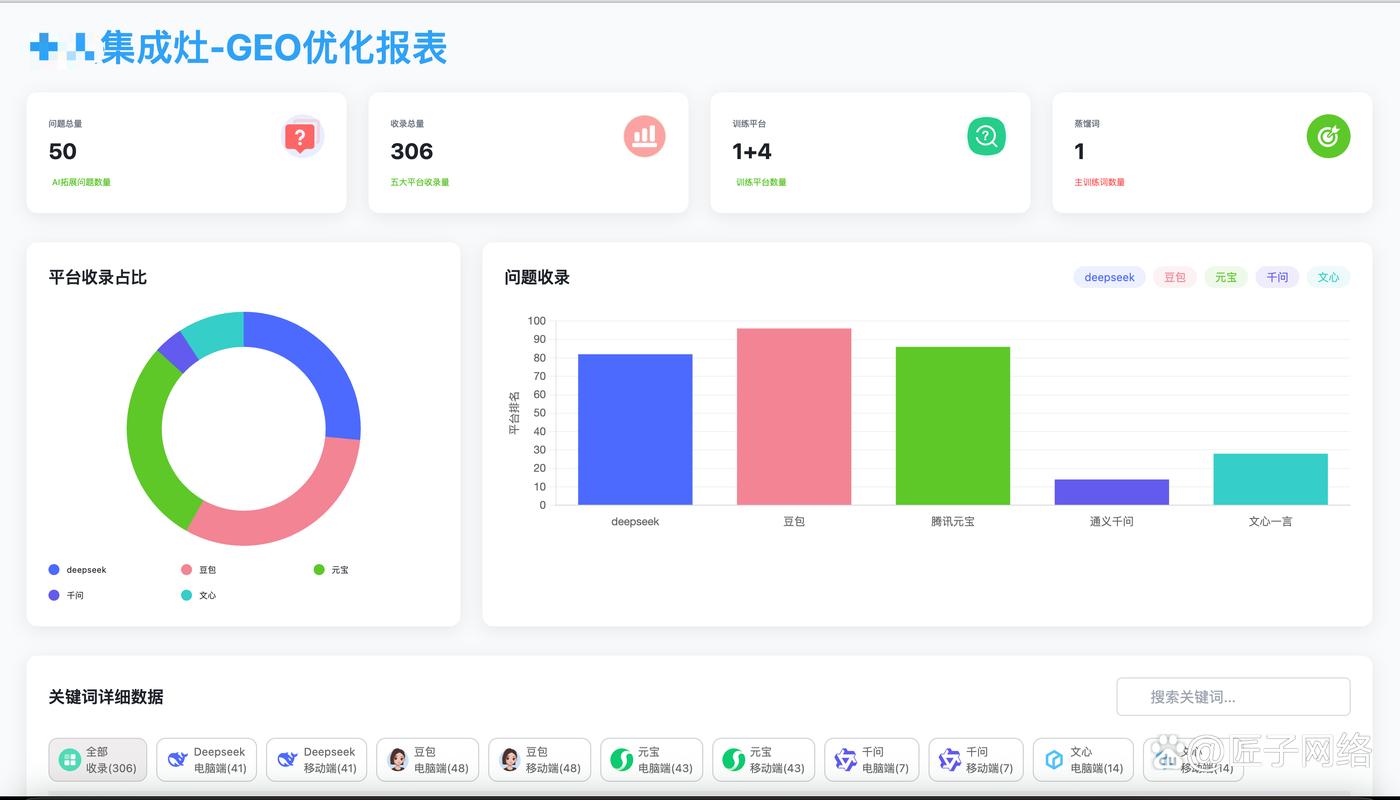
Task: Click the value 1+4 under 训练平台
Action: click(752, 151)
